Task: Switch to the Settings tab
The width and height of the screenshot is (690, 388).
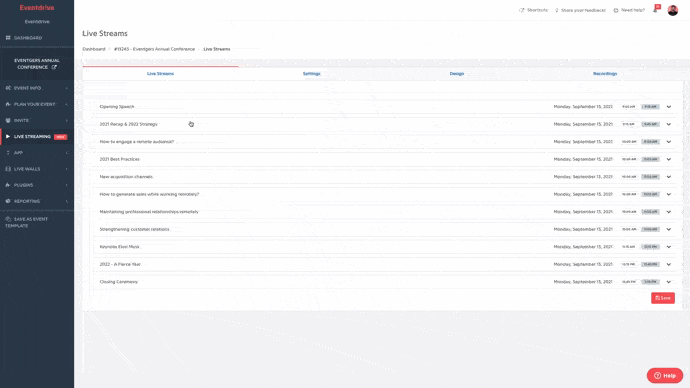Action: click(x=311, y=73)
